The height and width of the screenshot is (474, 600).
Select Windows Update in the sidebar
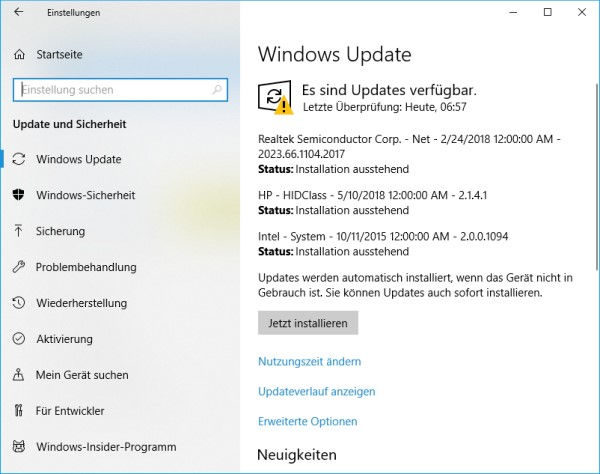click(79, 159)
